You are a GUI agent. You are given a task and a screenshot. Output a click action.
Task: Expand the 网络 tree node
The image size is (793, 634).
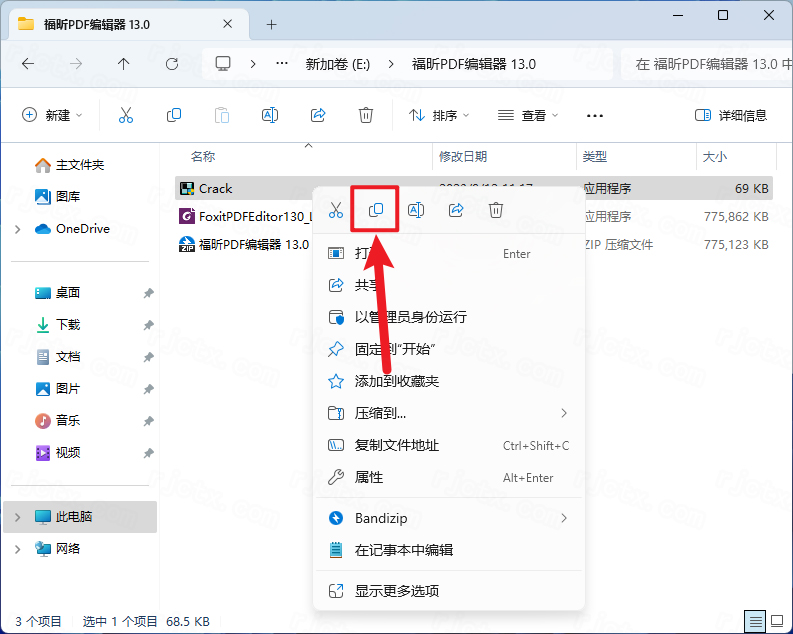18,549
